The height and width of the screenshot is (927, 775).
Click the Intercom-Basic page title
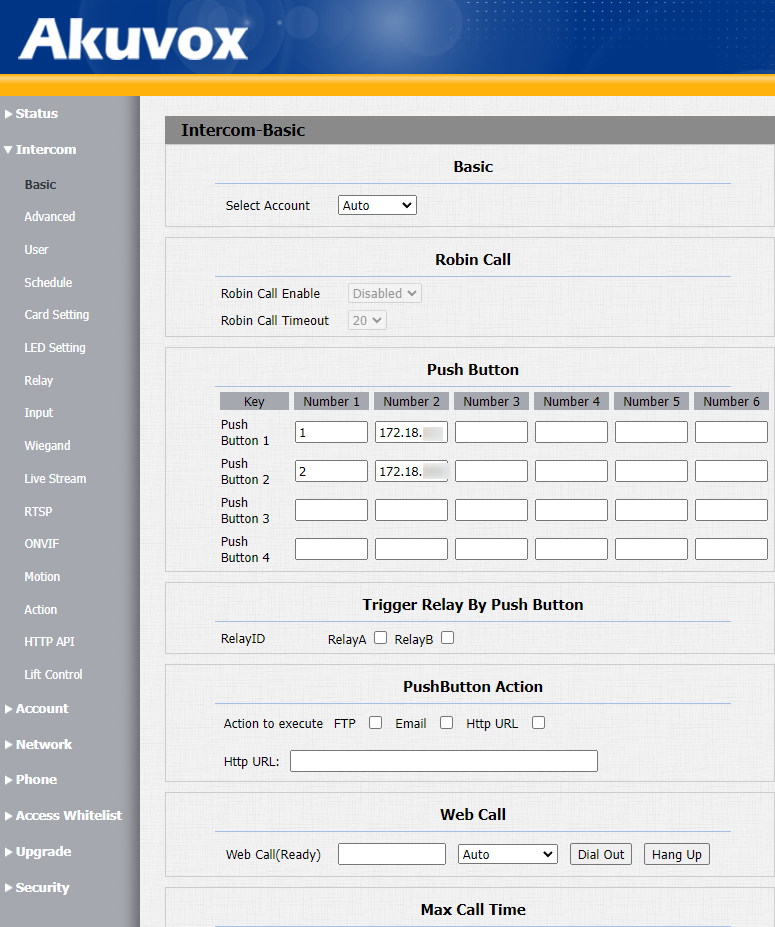[x=243, y=130]
